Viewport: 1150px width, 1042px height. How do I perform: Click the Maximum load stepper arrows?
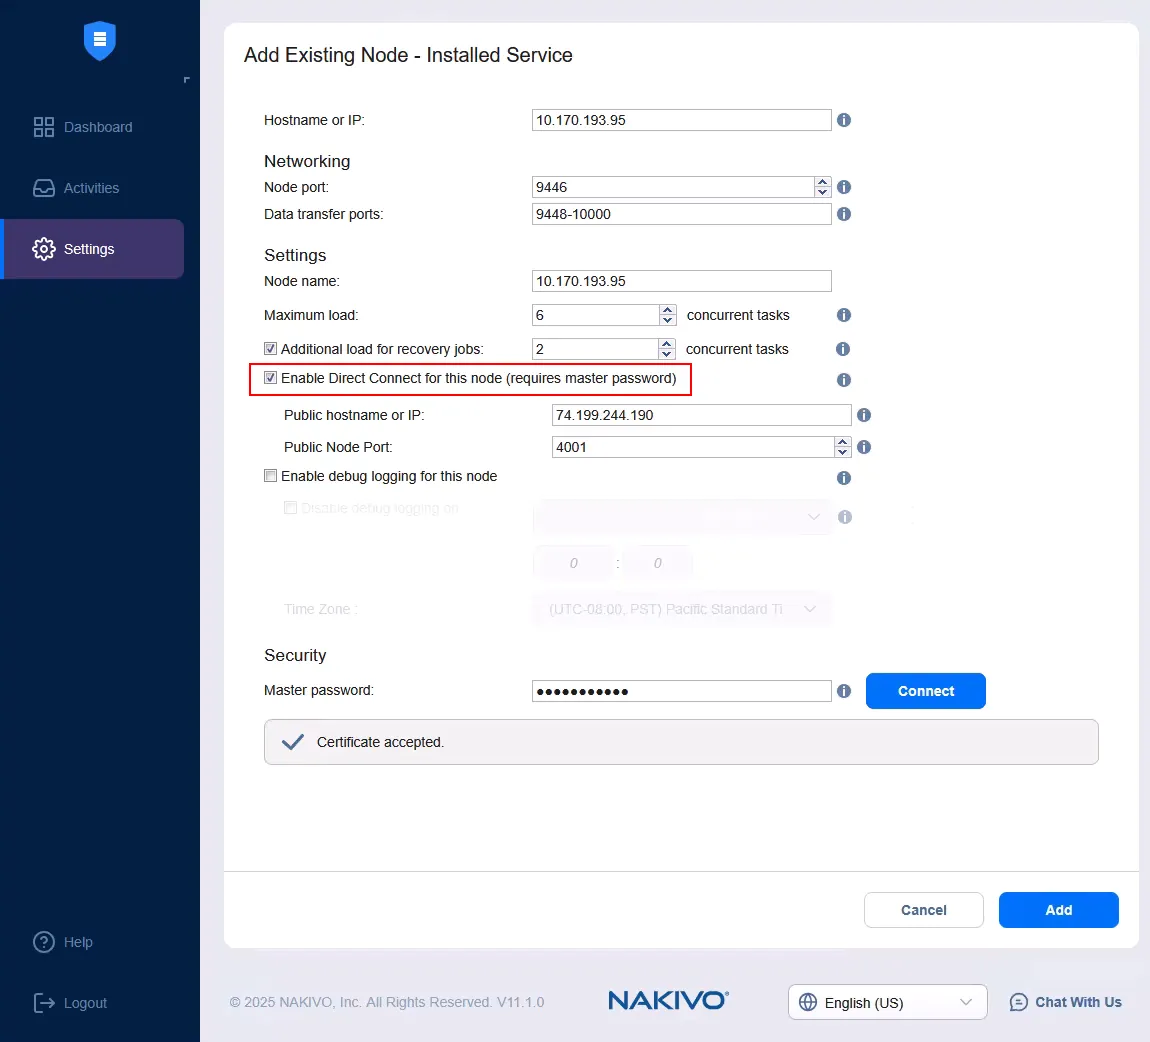coord(667,315)
